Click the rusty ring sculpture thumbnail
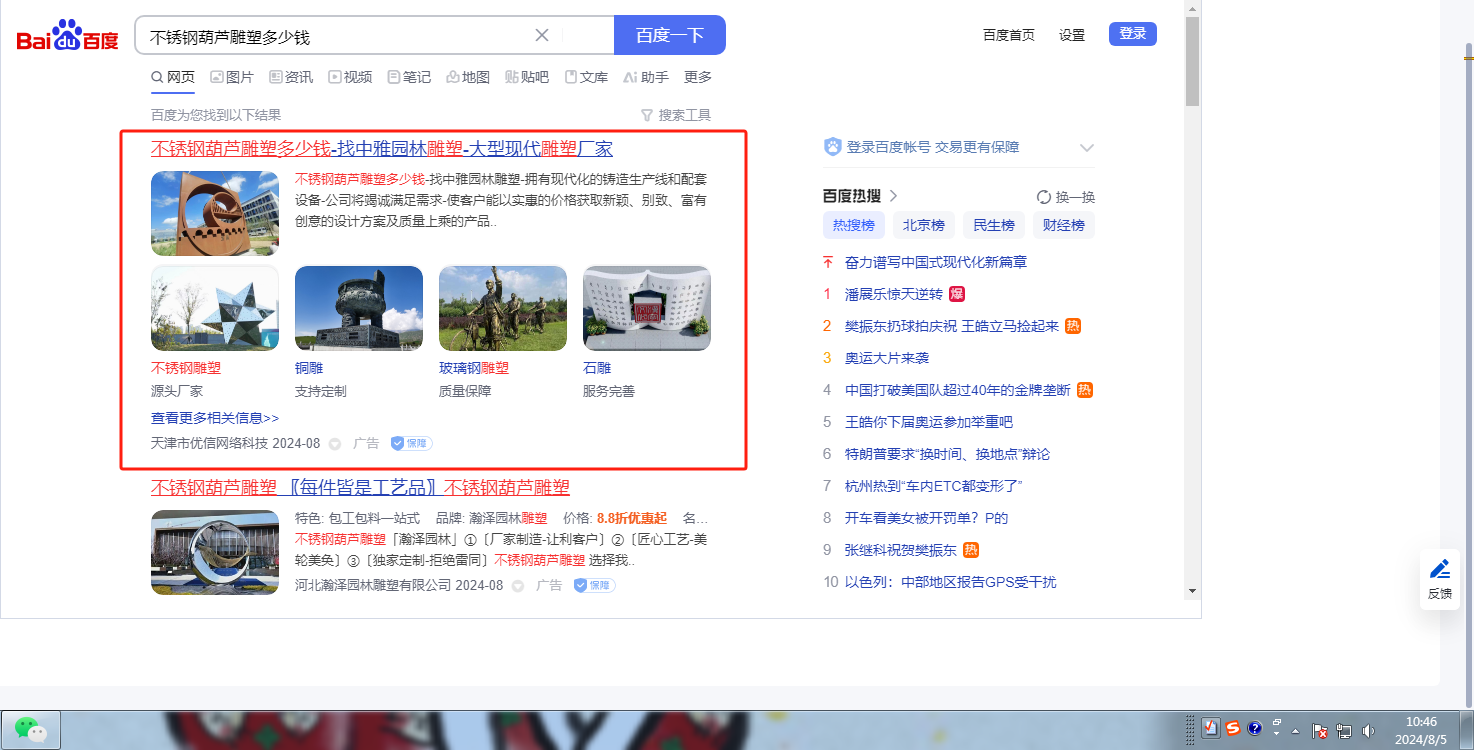The image size is (1474, 750). [x=215, y=213]
